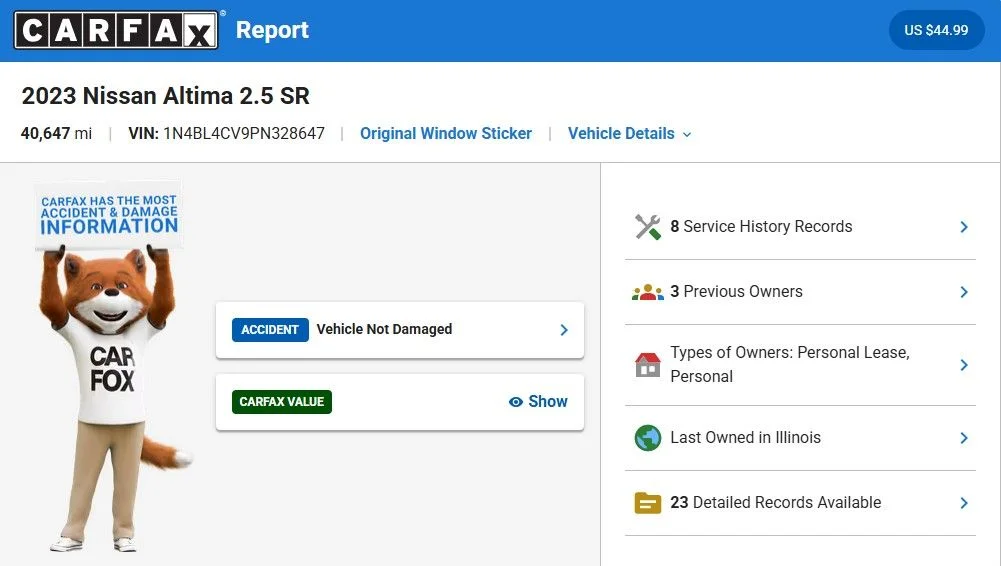The image size is (1001, 566).
Task: Click the eye icon beside Show
Action: [x=516, y=402]
